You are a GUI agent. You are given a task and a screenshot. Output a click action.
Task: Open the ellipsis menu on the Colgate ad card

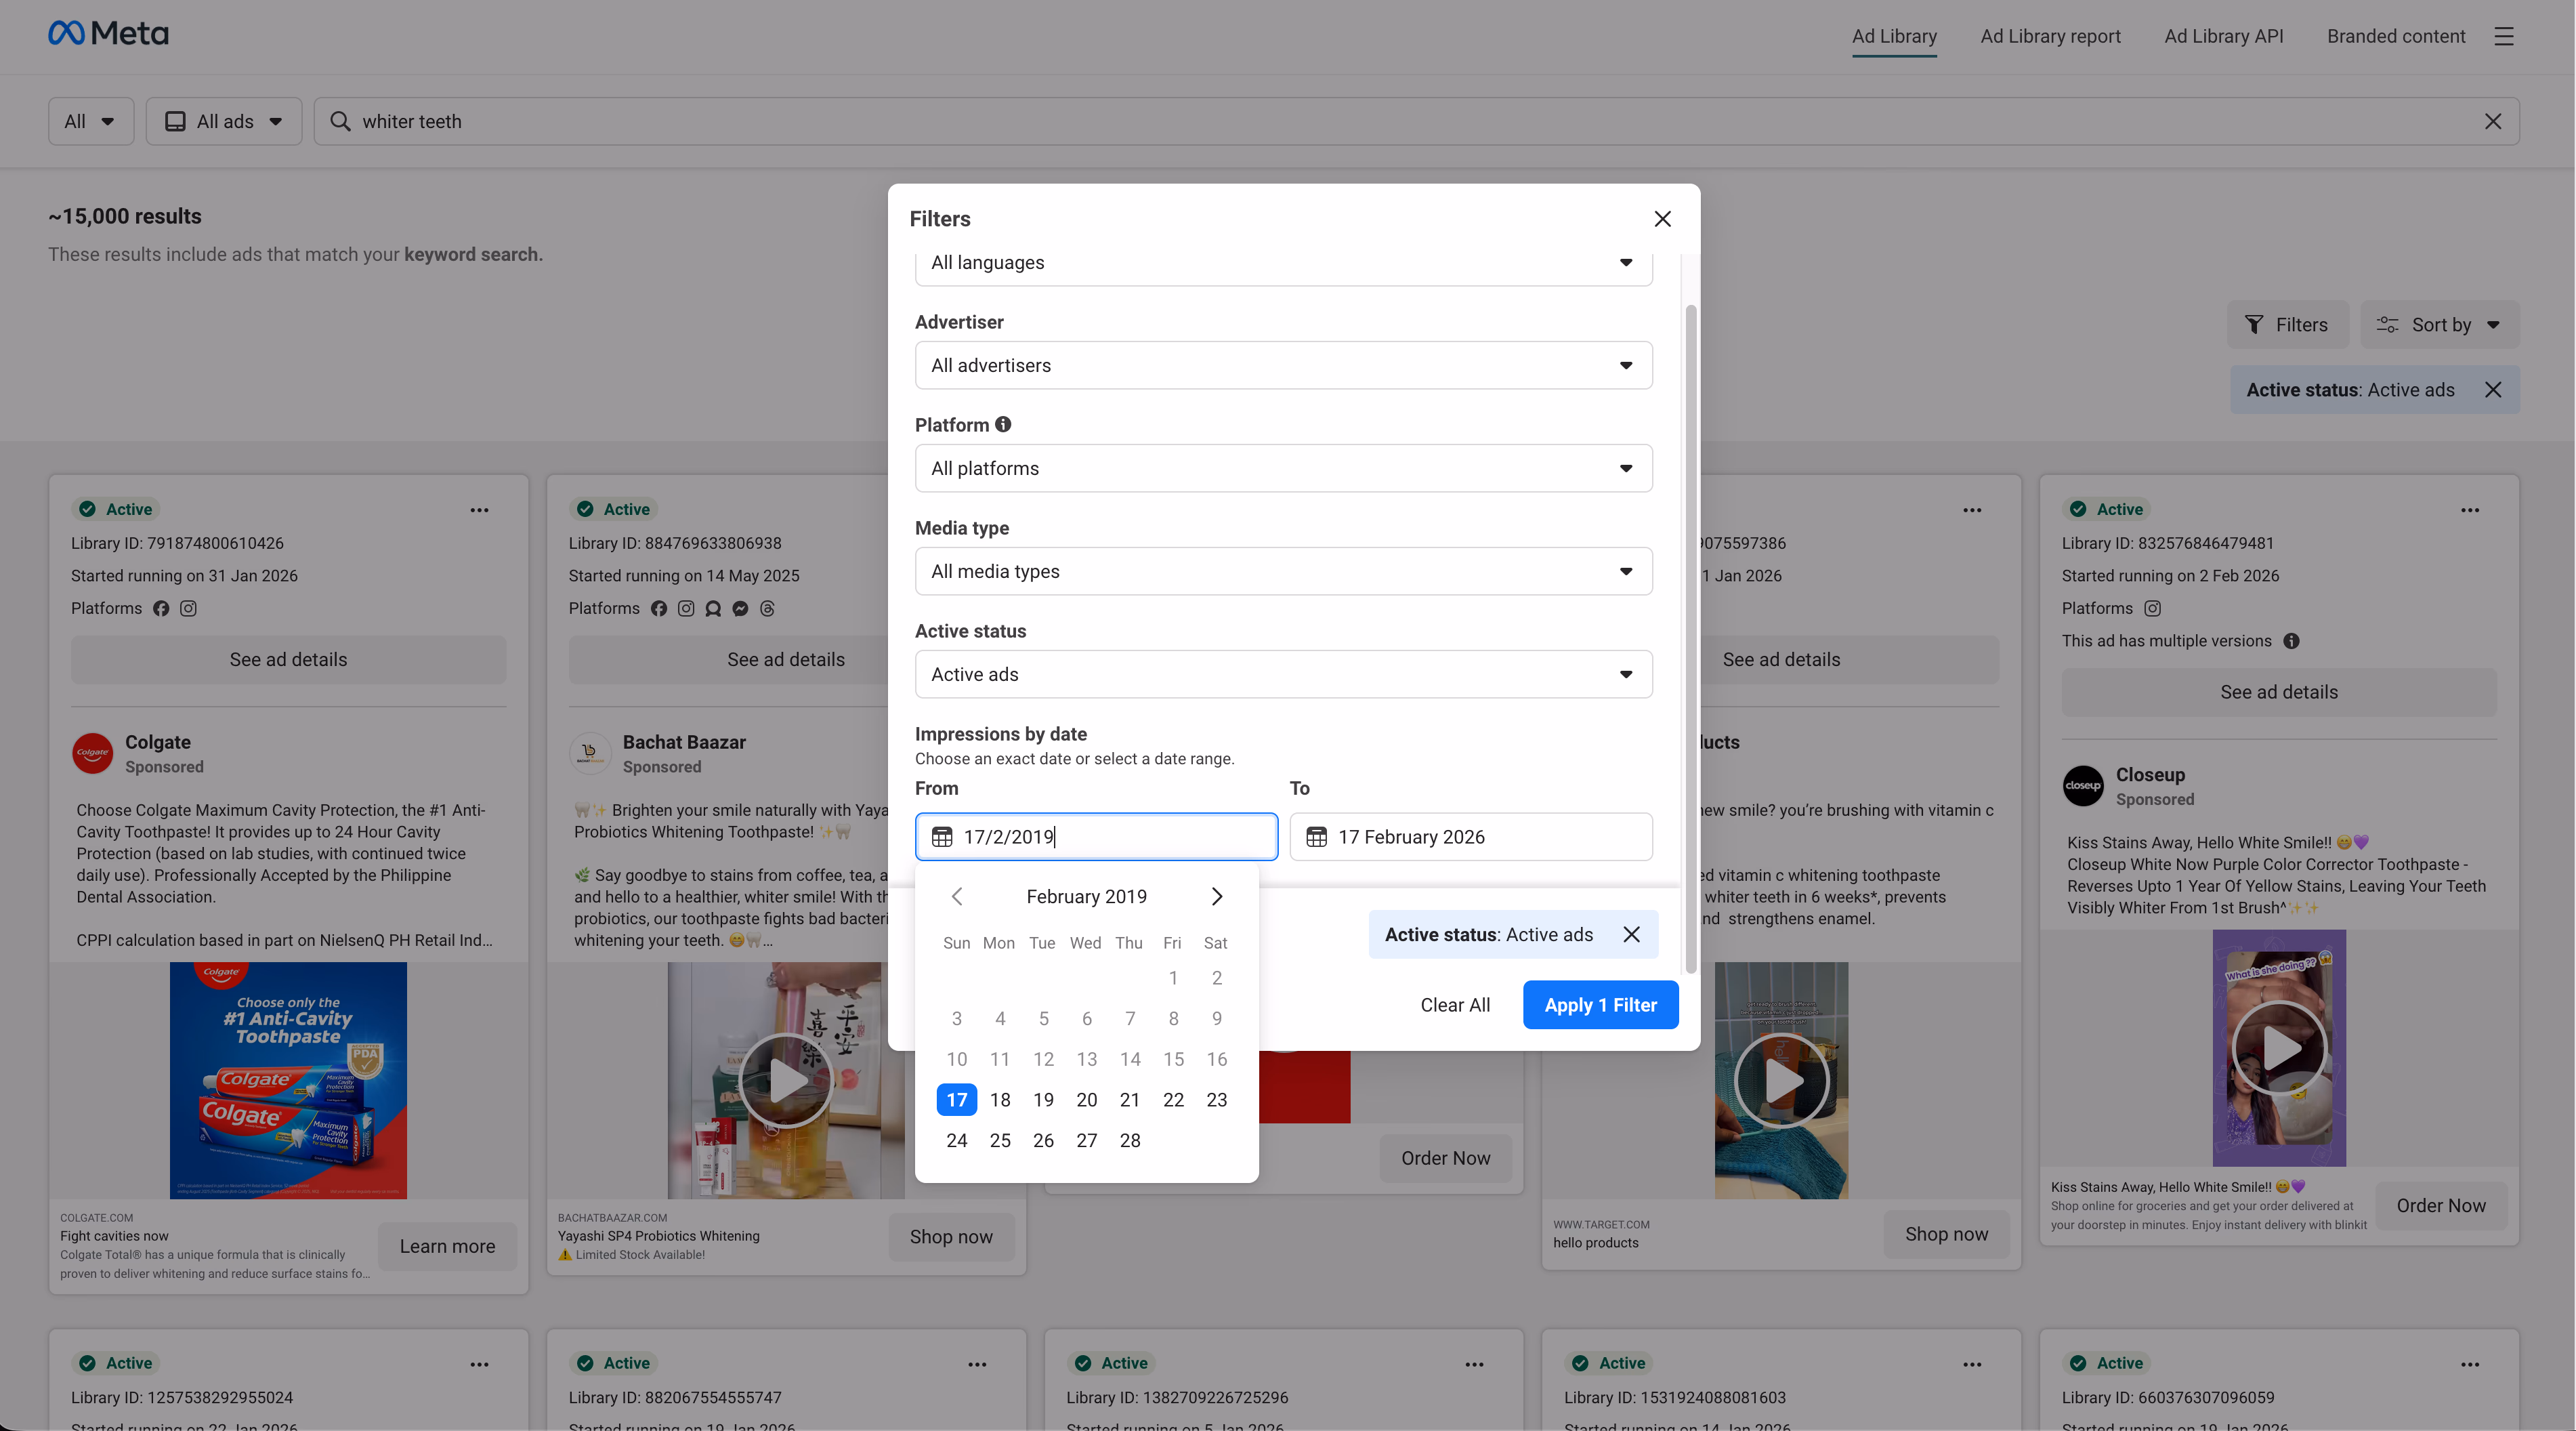(479, 510)
